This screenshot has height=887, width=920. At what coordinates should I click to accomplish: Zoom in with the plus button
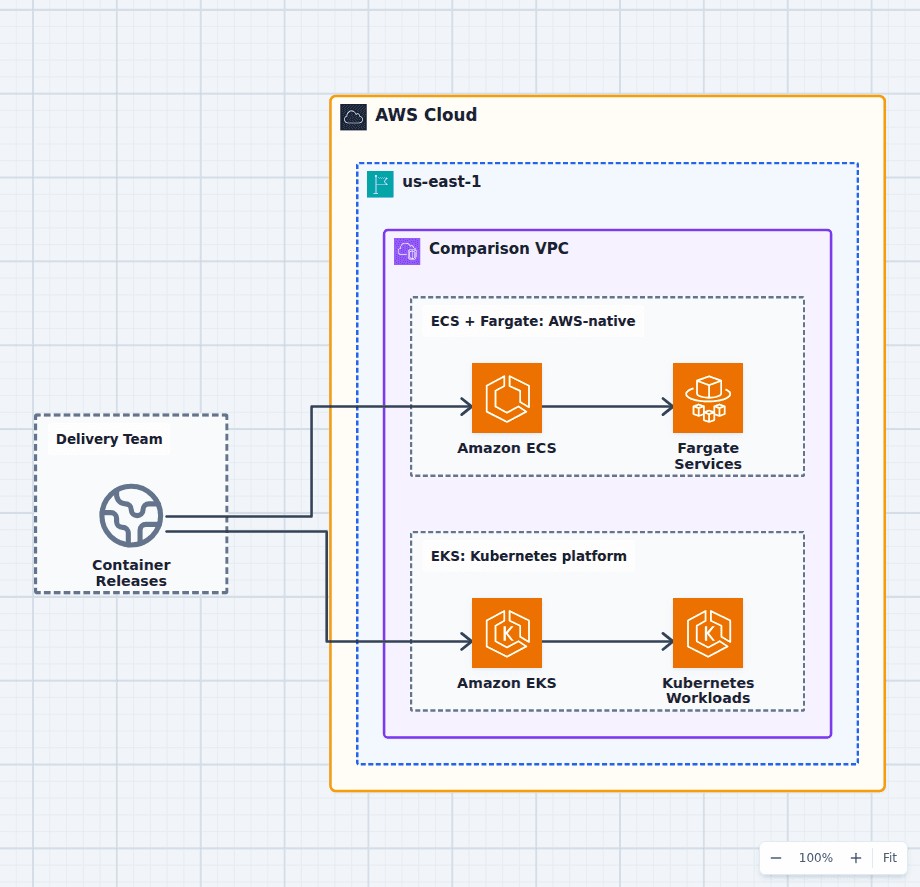pos(856,858)
